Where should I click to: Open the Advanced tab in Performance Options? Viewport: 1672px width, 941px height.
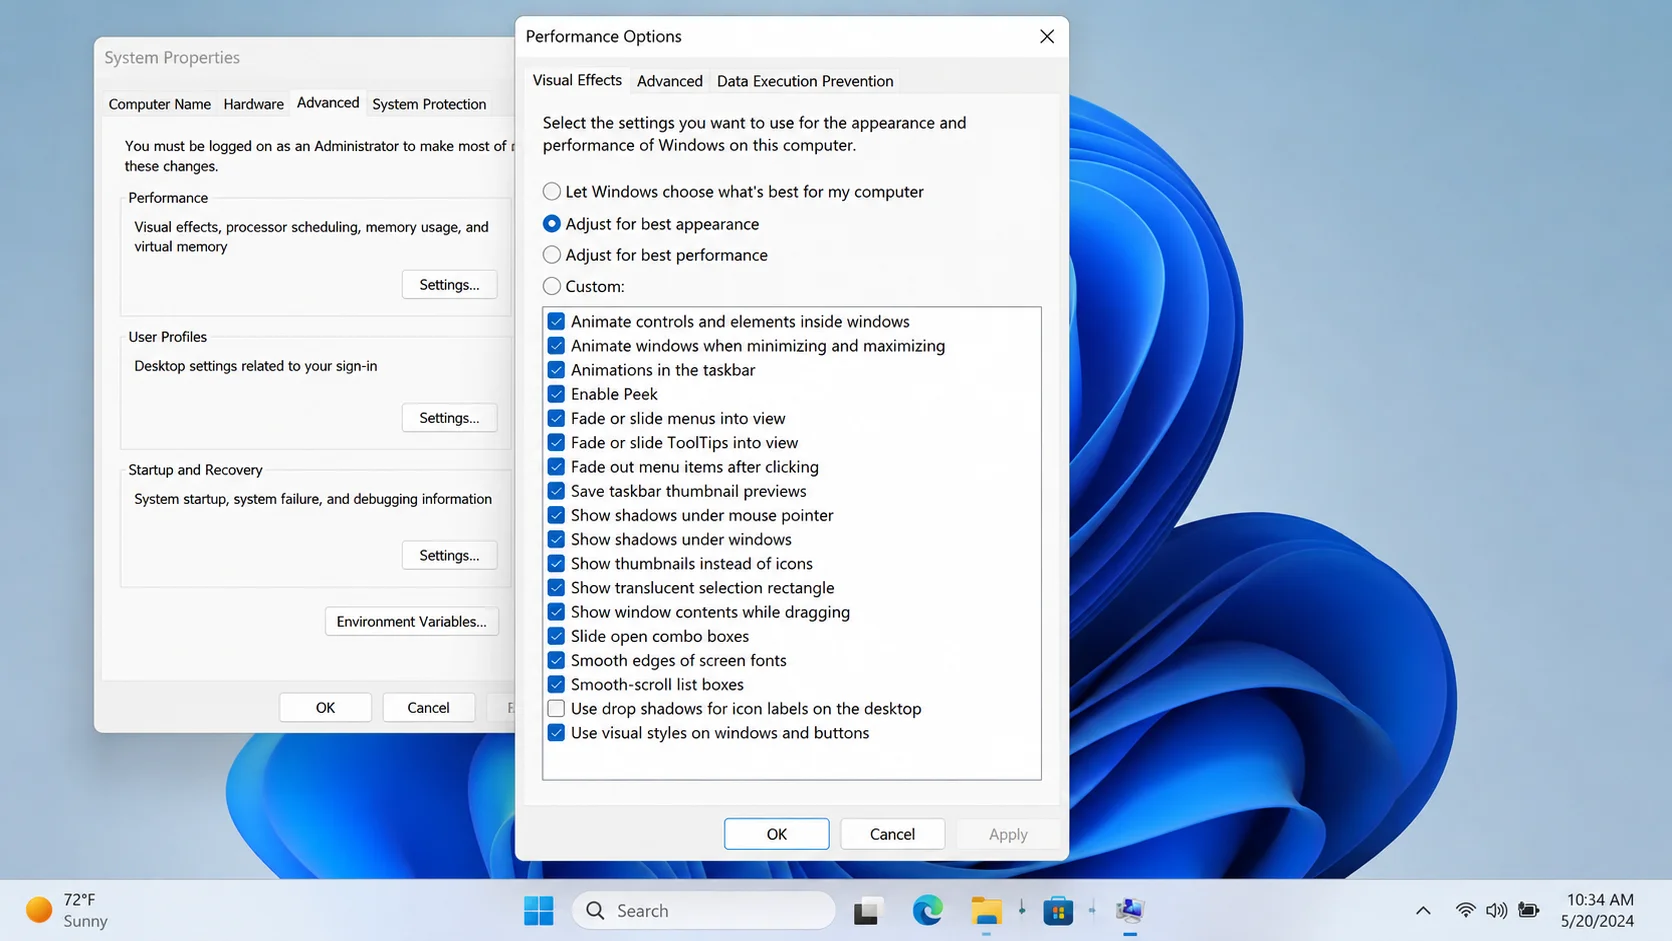tap(669, 81)
